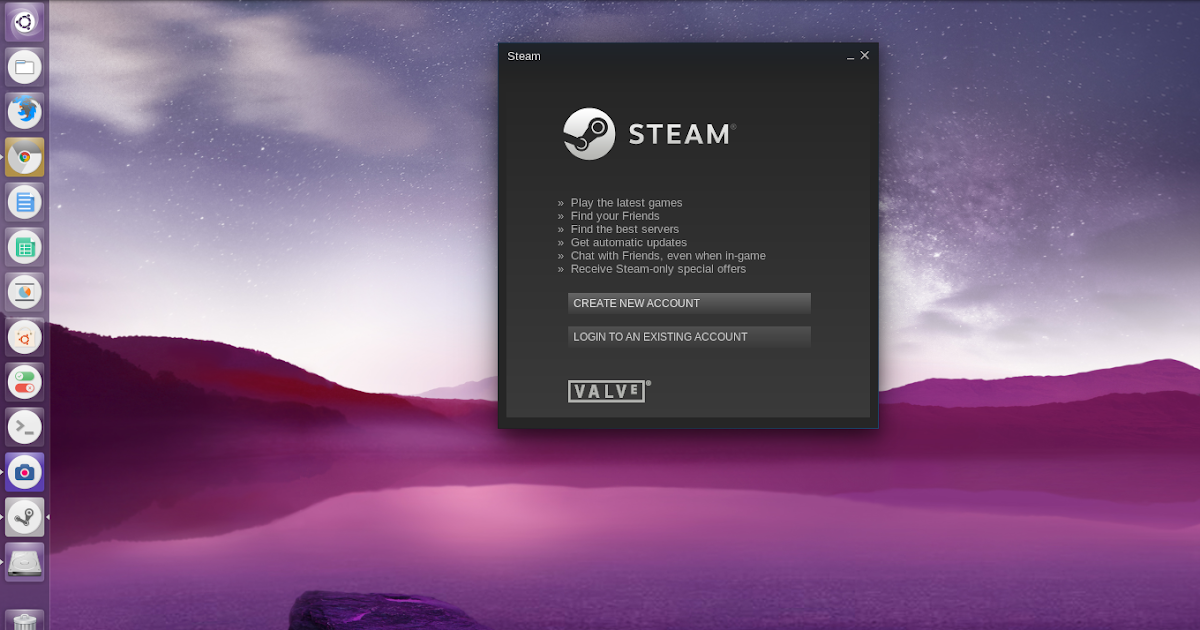Click Create New Account button

[x=689, y=303]
